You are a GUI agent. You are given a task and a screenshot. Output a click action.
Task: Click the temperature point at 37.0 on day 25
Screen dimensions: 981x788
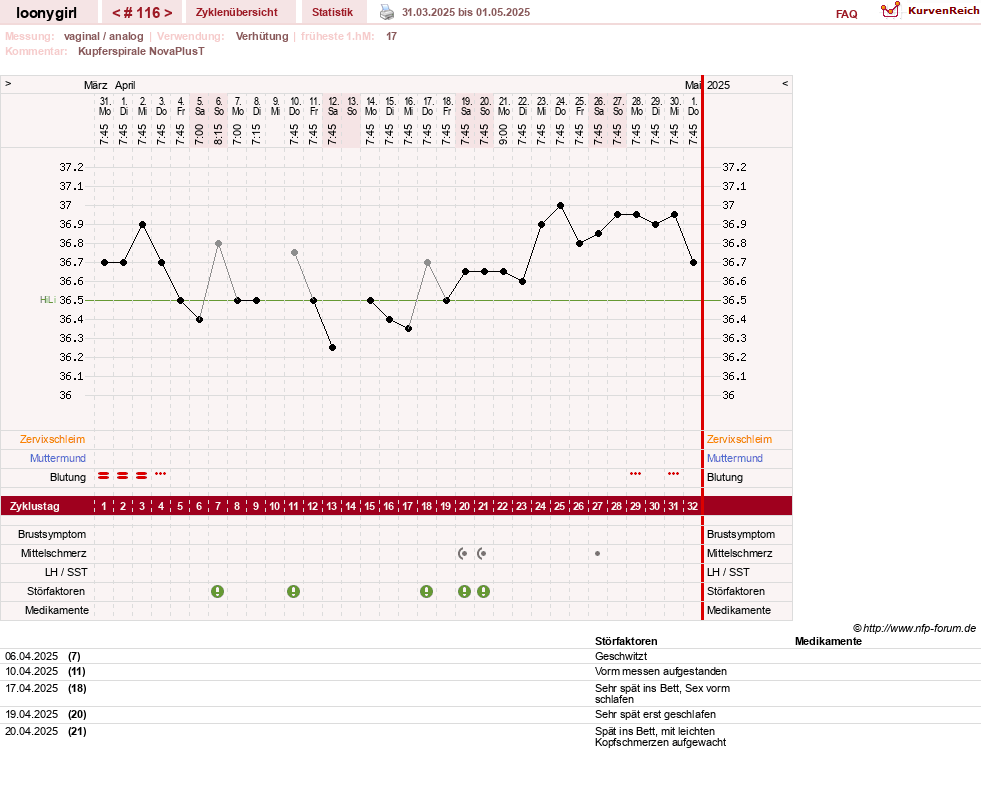(561, 206)
